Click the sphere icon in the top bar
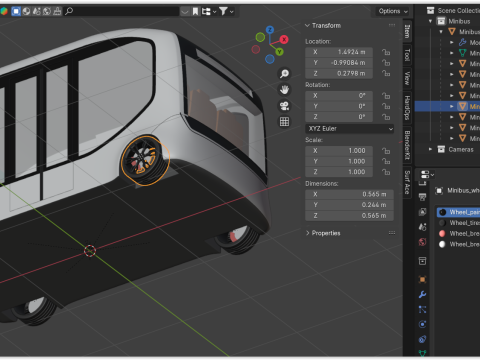The image size is (480, 360). click(x=26, y=11)
